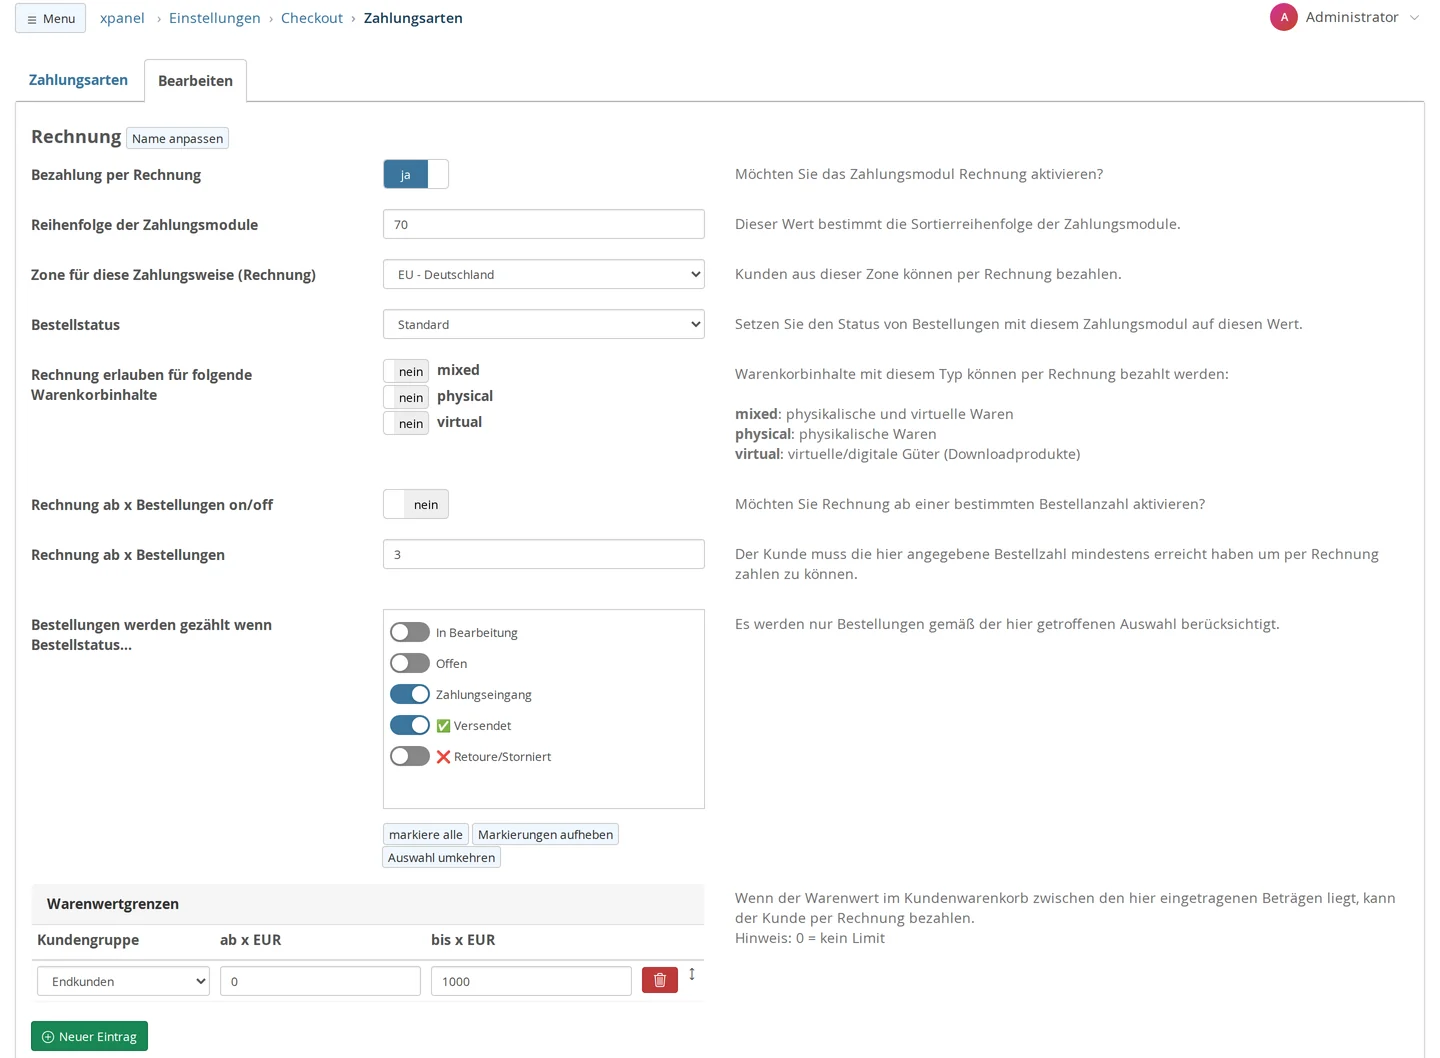Open the Kundengruppe dropdown showing Endkunden
This screenshot has height=1058, width=1440.
click(124, 981)
